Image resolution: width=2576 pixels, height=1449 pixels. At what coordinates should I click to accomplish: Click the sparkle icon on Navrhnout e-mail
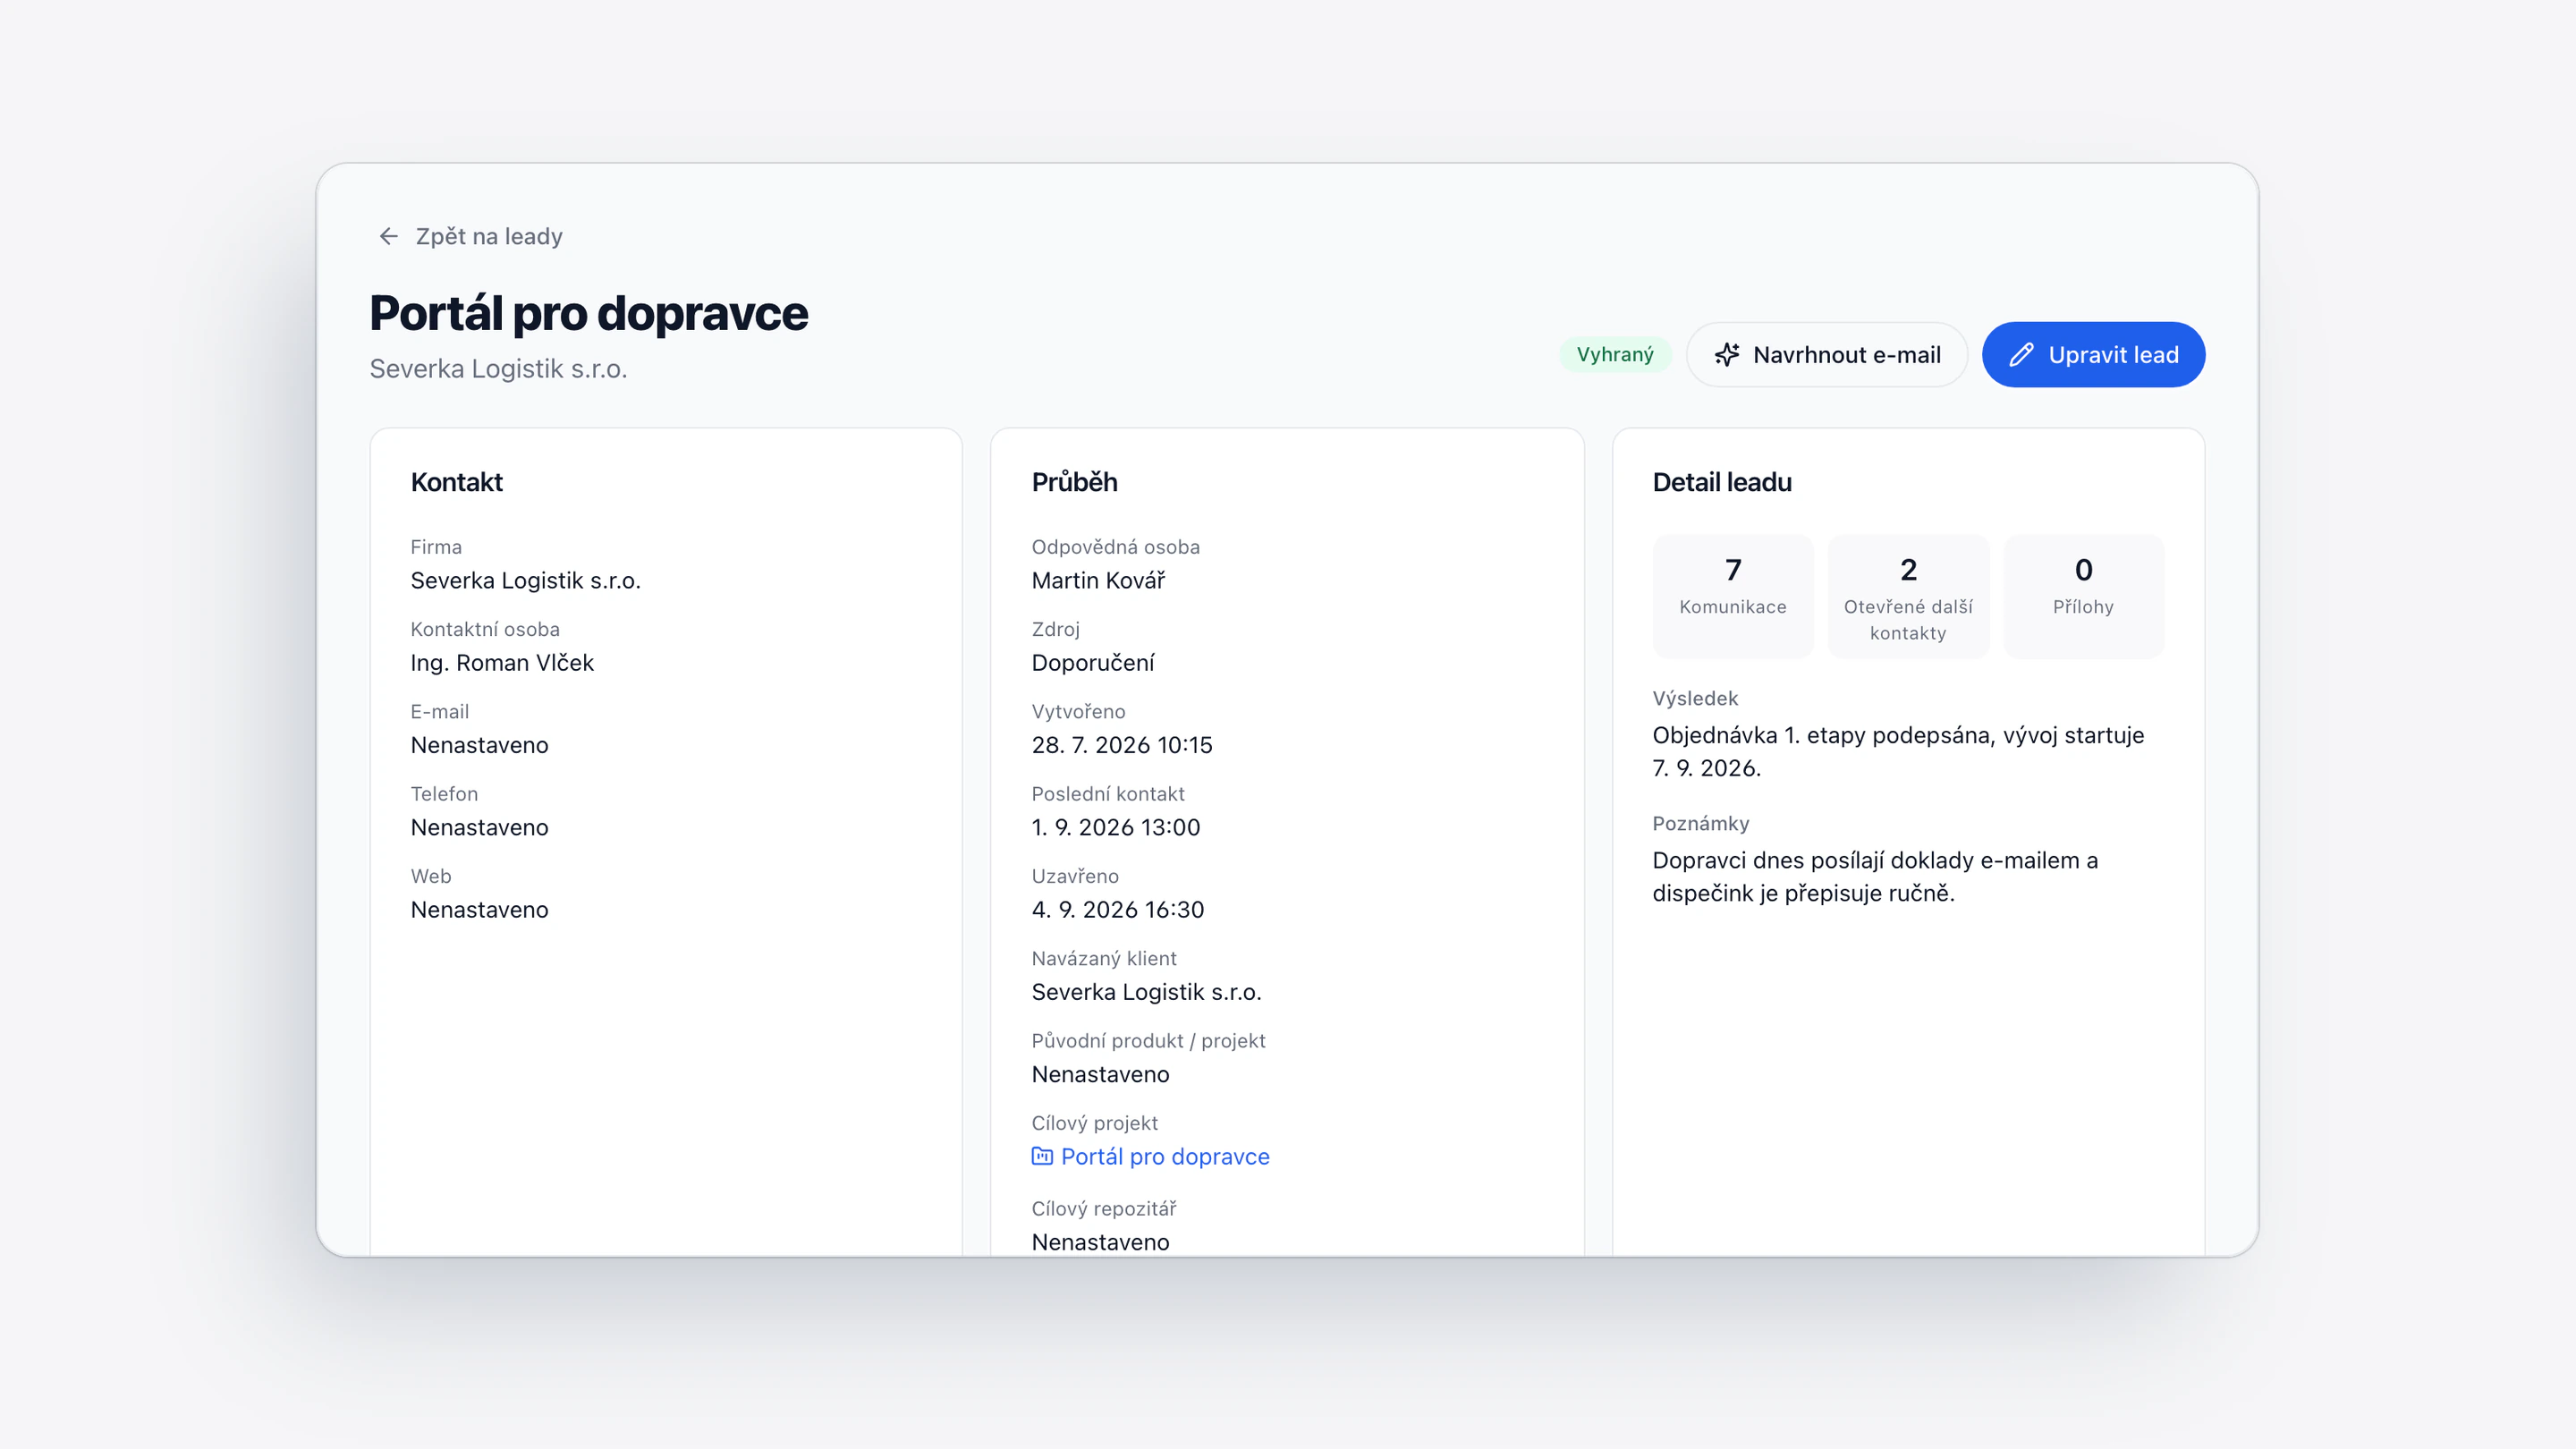coord(1726,355)
